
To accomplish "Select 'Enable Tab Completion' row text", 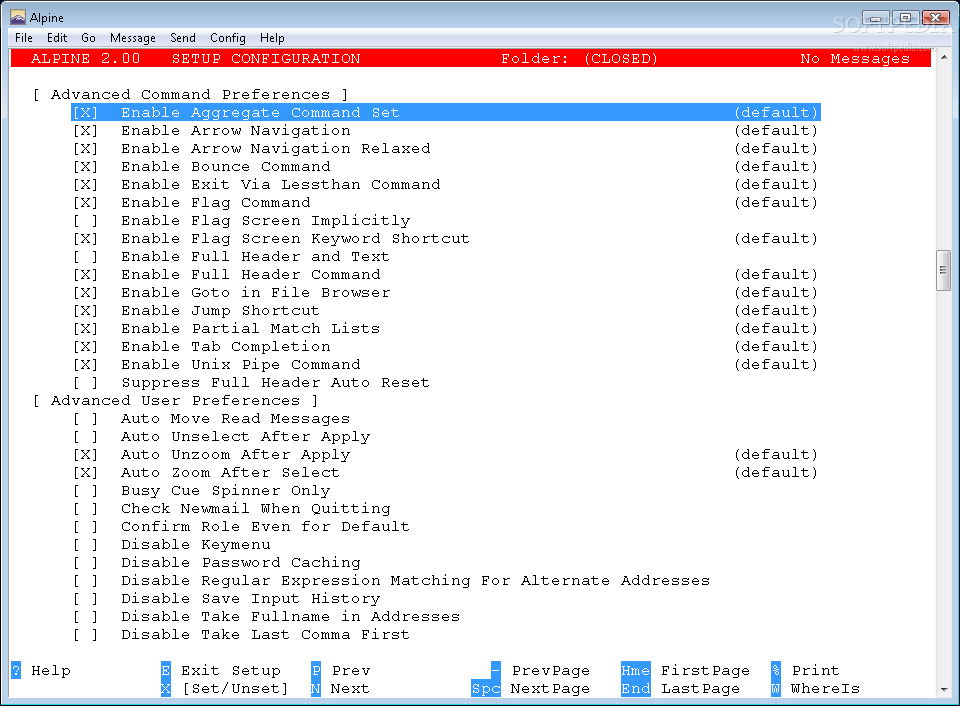I will [x=225, y=347].
